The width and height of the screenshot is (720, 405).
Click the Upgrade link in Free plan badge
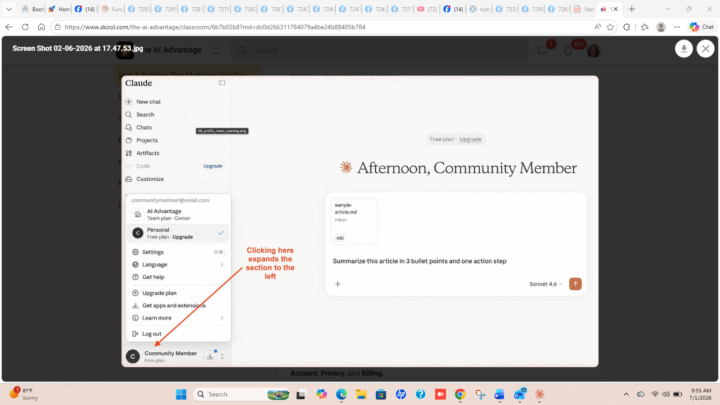tap(471, 139)
